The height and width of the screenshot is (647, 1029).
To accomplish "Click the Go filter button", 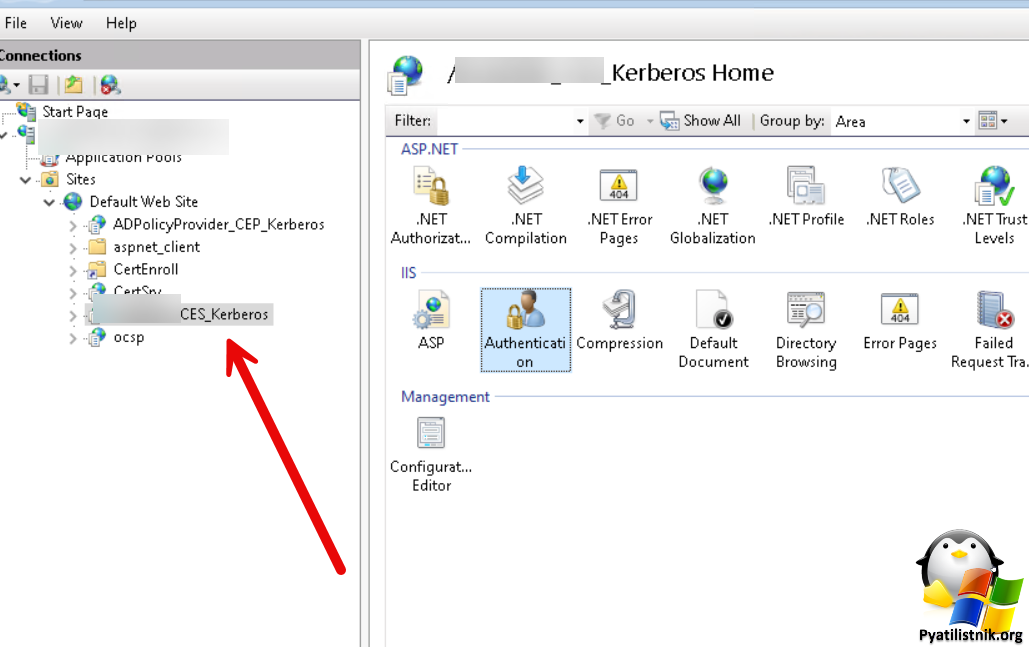I will click(614, 121).
